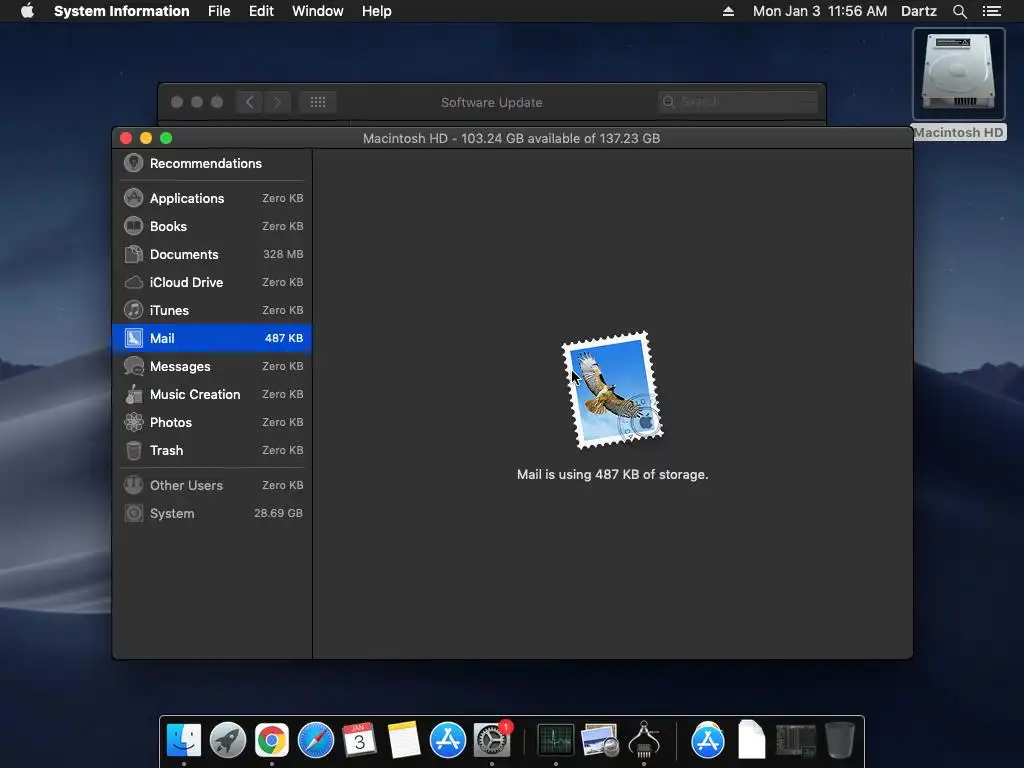The image size is (1024, 768).
Task: Open the Recommendations lightbulb icon in sidebar
Action: tap(133, 163)
